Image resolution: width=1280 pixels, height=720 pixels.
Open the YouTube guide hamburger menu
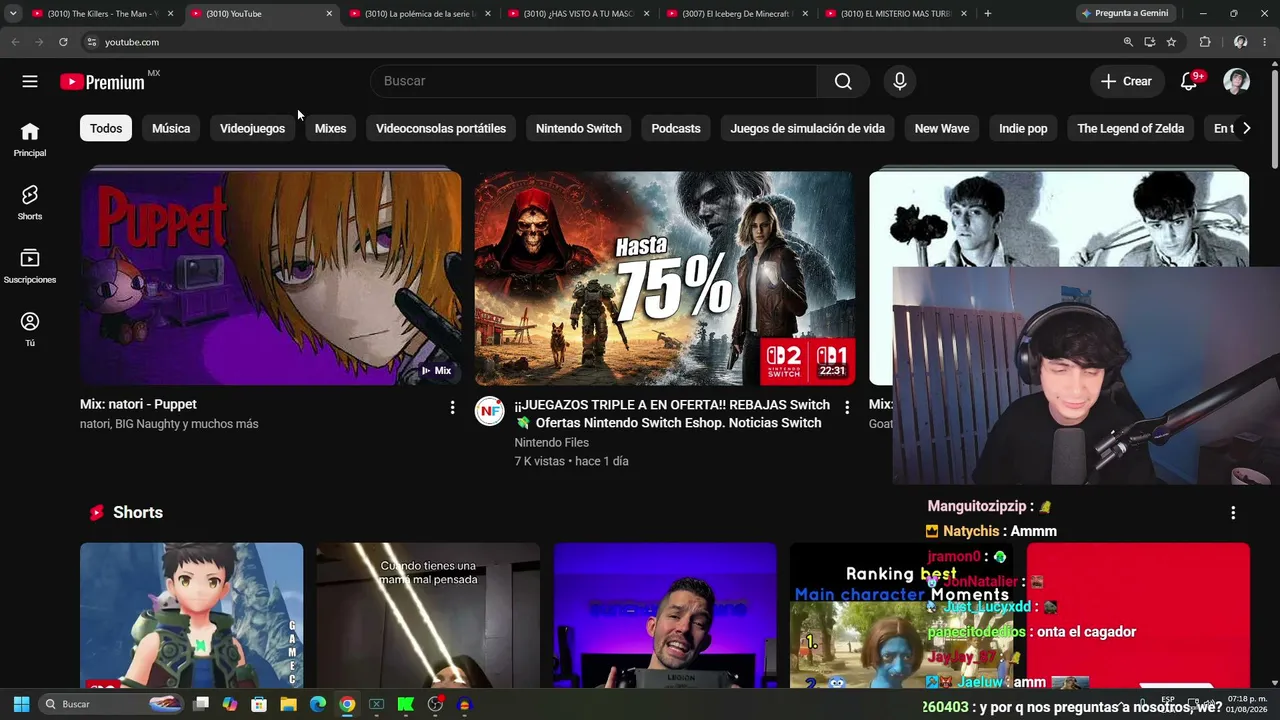(x=30, y=81)
